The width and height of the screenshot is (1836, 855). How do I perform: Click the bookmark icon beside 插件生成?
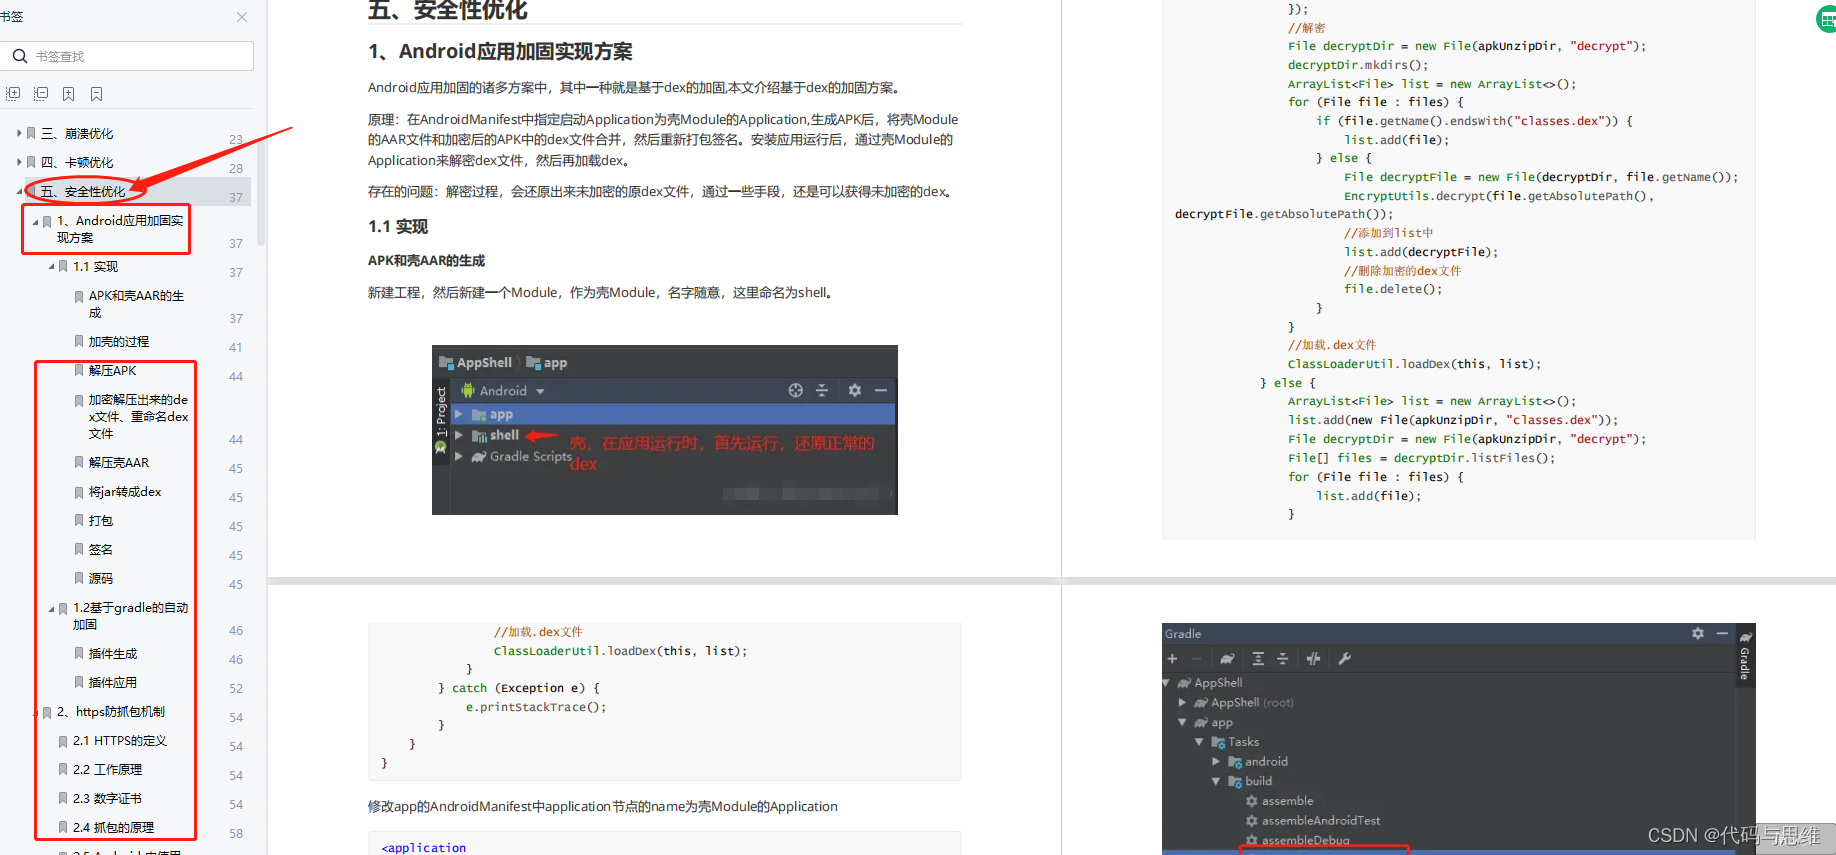tap(79, 653)
